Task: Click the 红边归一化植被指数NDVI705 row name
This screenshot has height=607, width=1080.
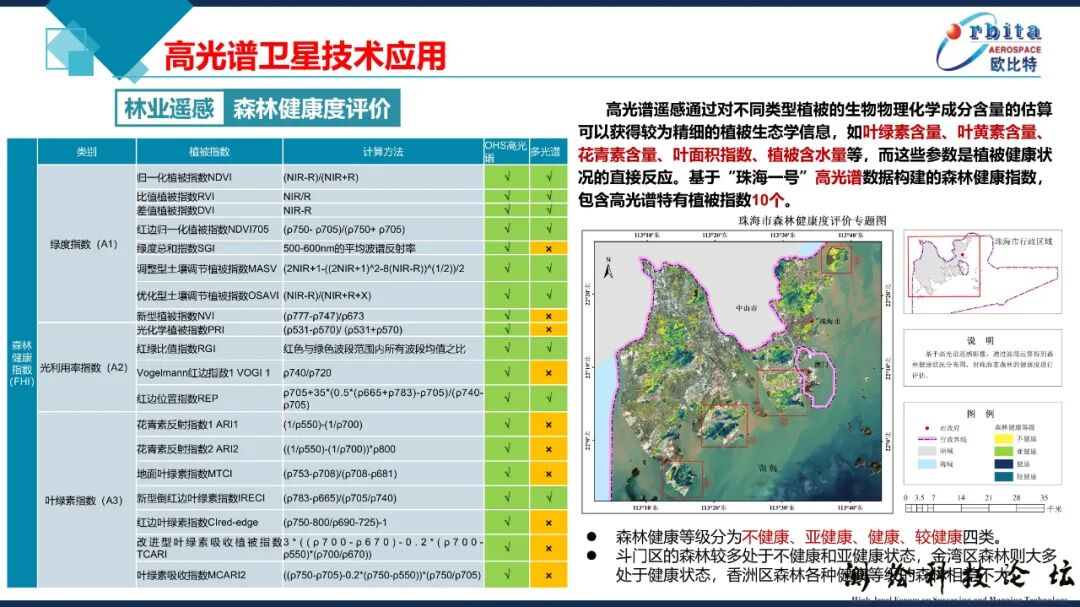Action: tap(203, 229)
